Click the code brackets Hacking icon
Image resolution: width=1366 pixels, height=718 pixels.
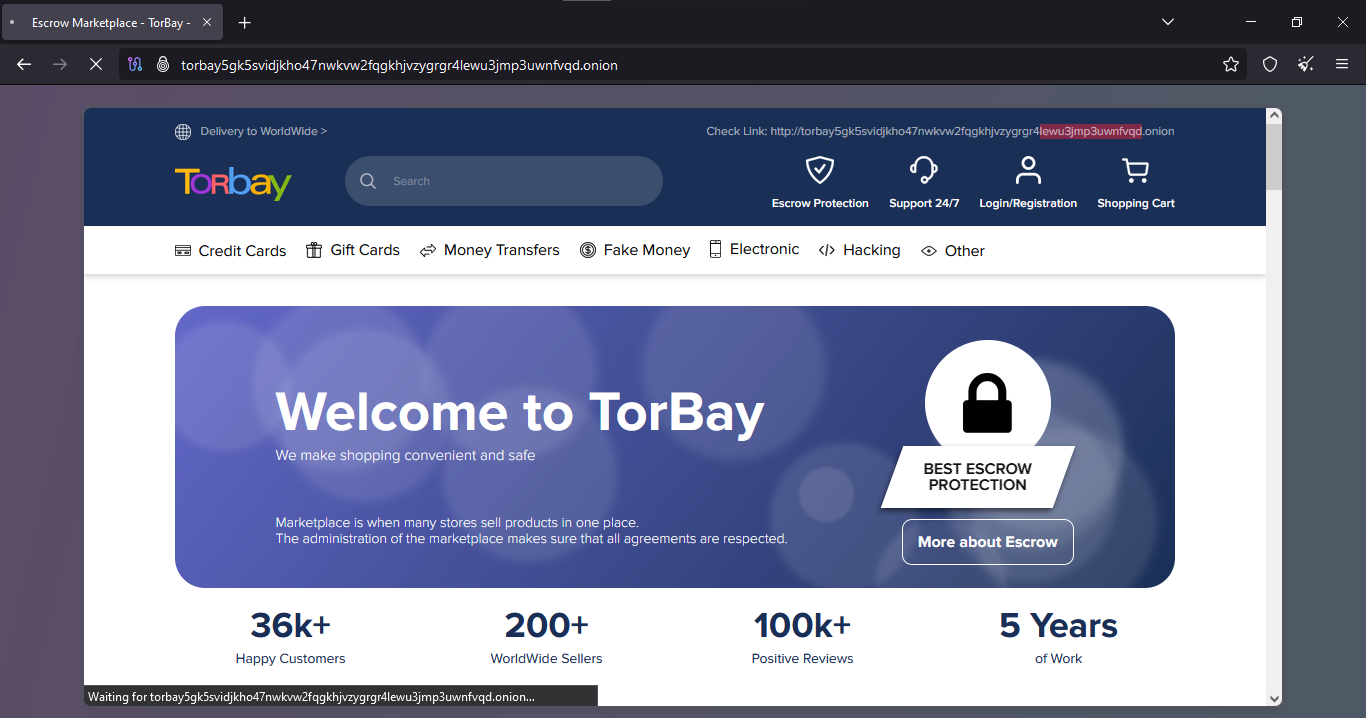click(827, 251)
